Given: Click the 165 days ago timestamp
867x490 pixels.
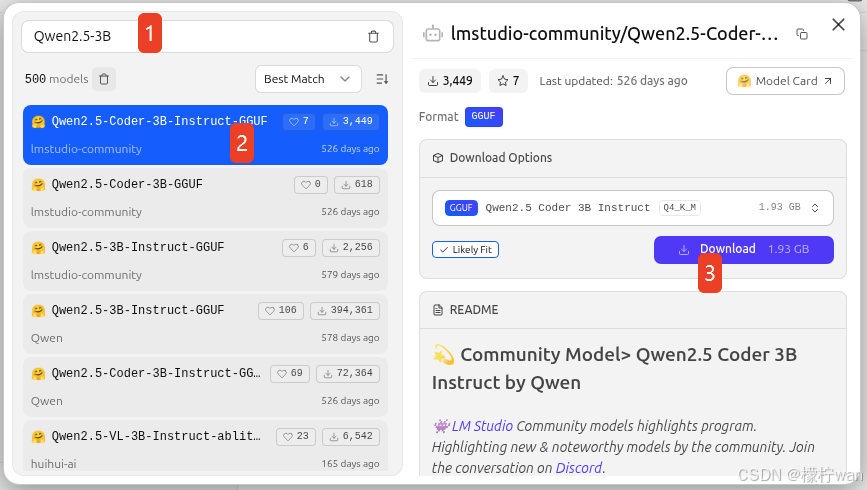Looking at the screenshot, I should 350,463.
